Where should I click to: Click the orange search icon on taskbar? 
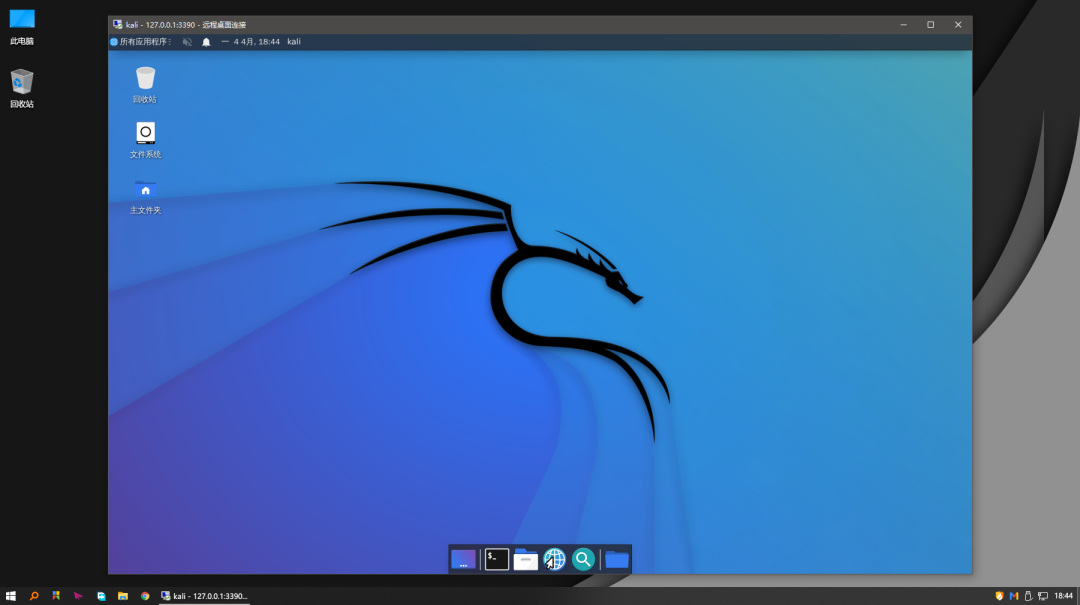[x=34, y=596]
